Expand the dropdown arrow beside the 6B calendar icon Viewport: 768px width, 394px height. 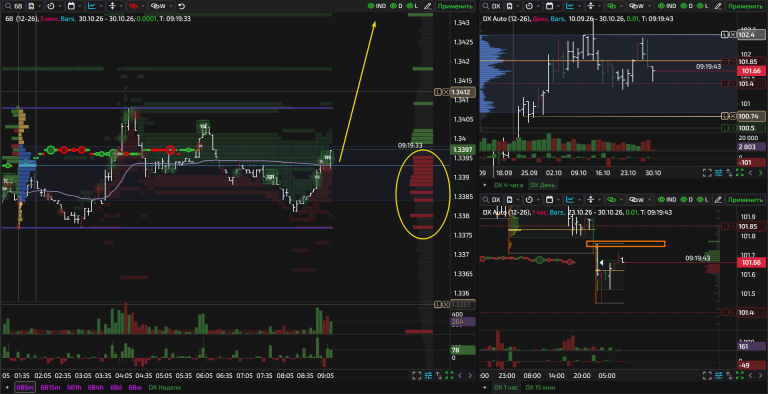[80, 6]
